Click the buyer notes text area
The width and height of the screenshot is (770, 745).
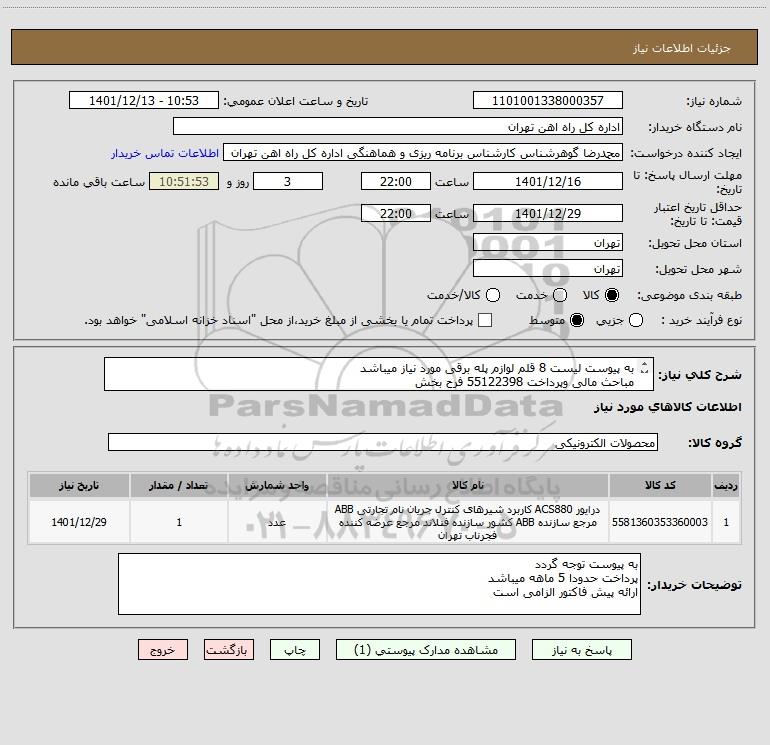[x=379, y=584]
